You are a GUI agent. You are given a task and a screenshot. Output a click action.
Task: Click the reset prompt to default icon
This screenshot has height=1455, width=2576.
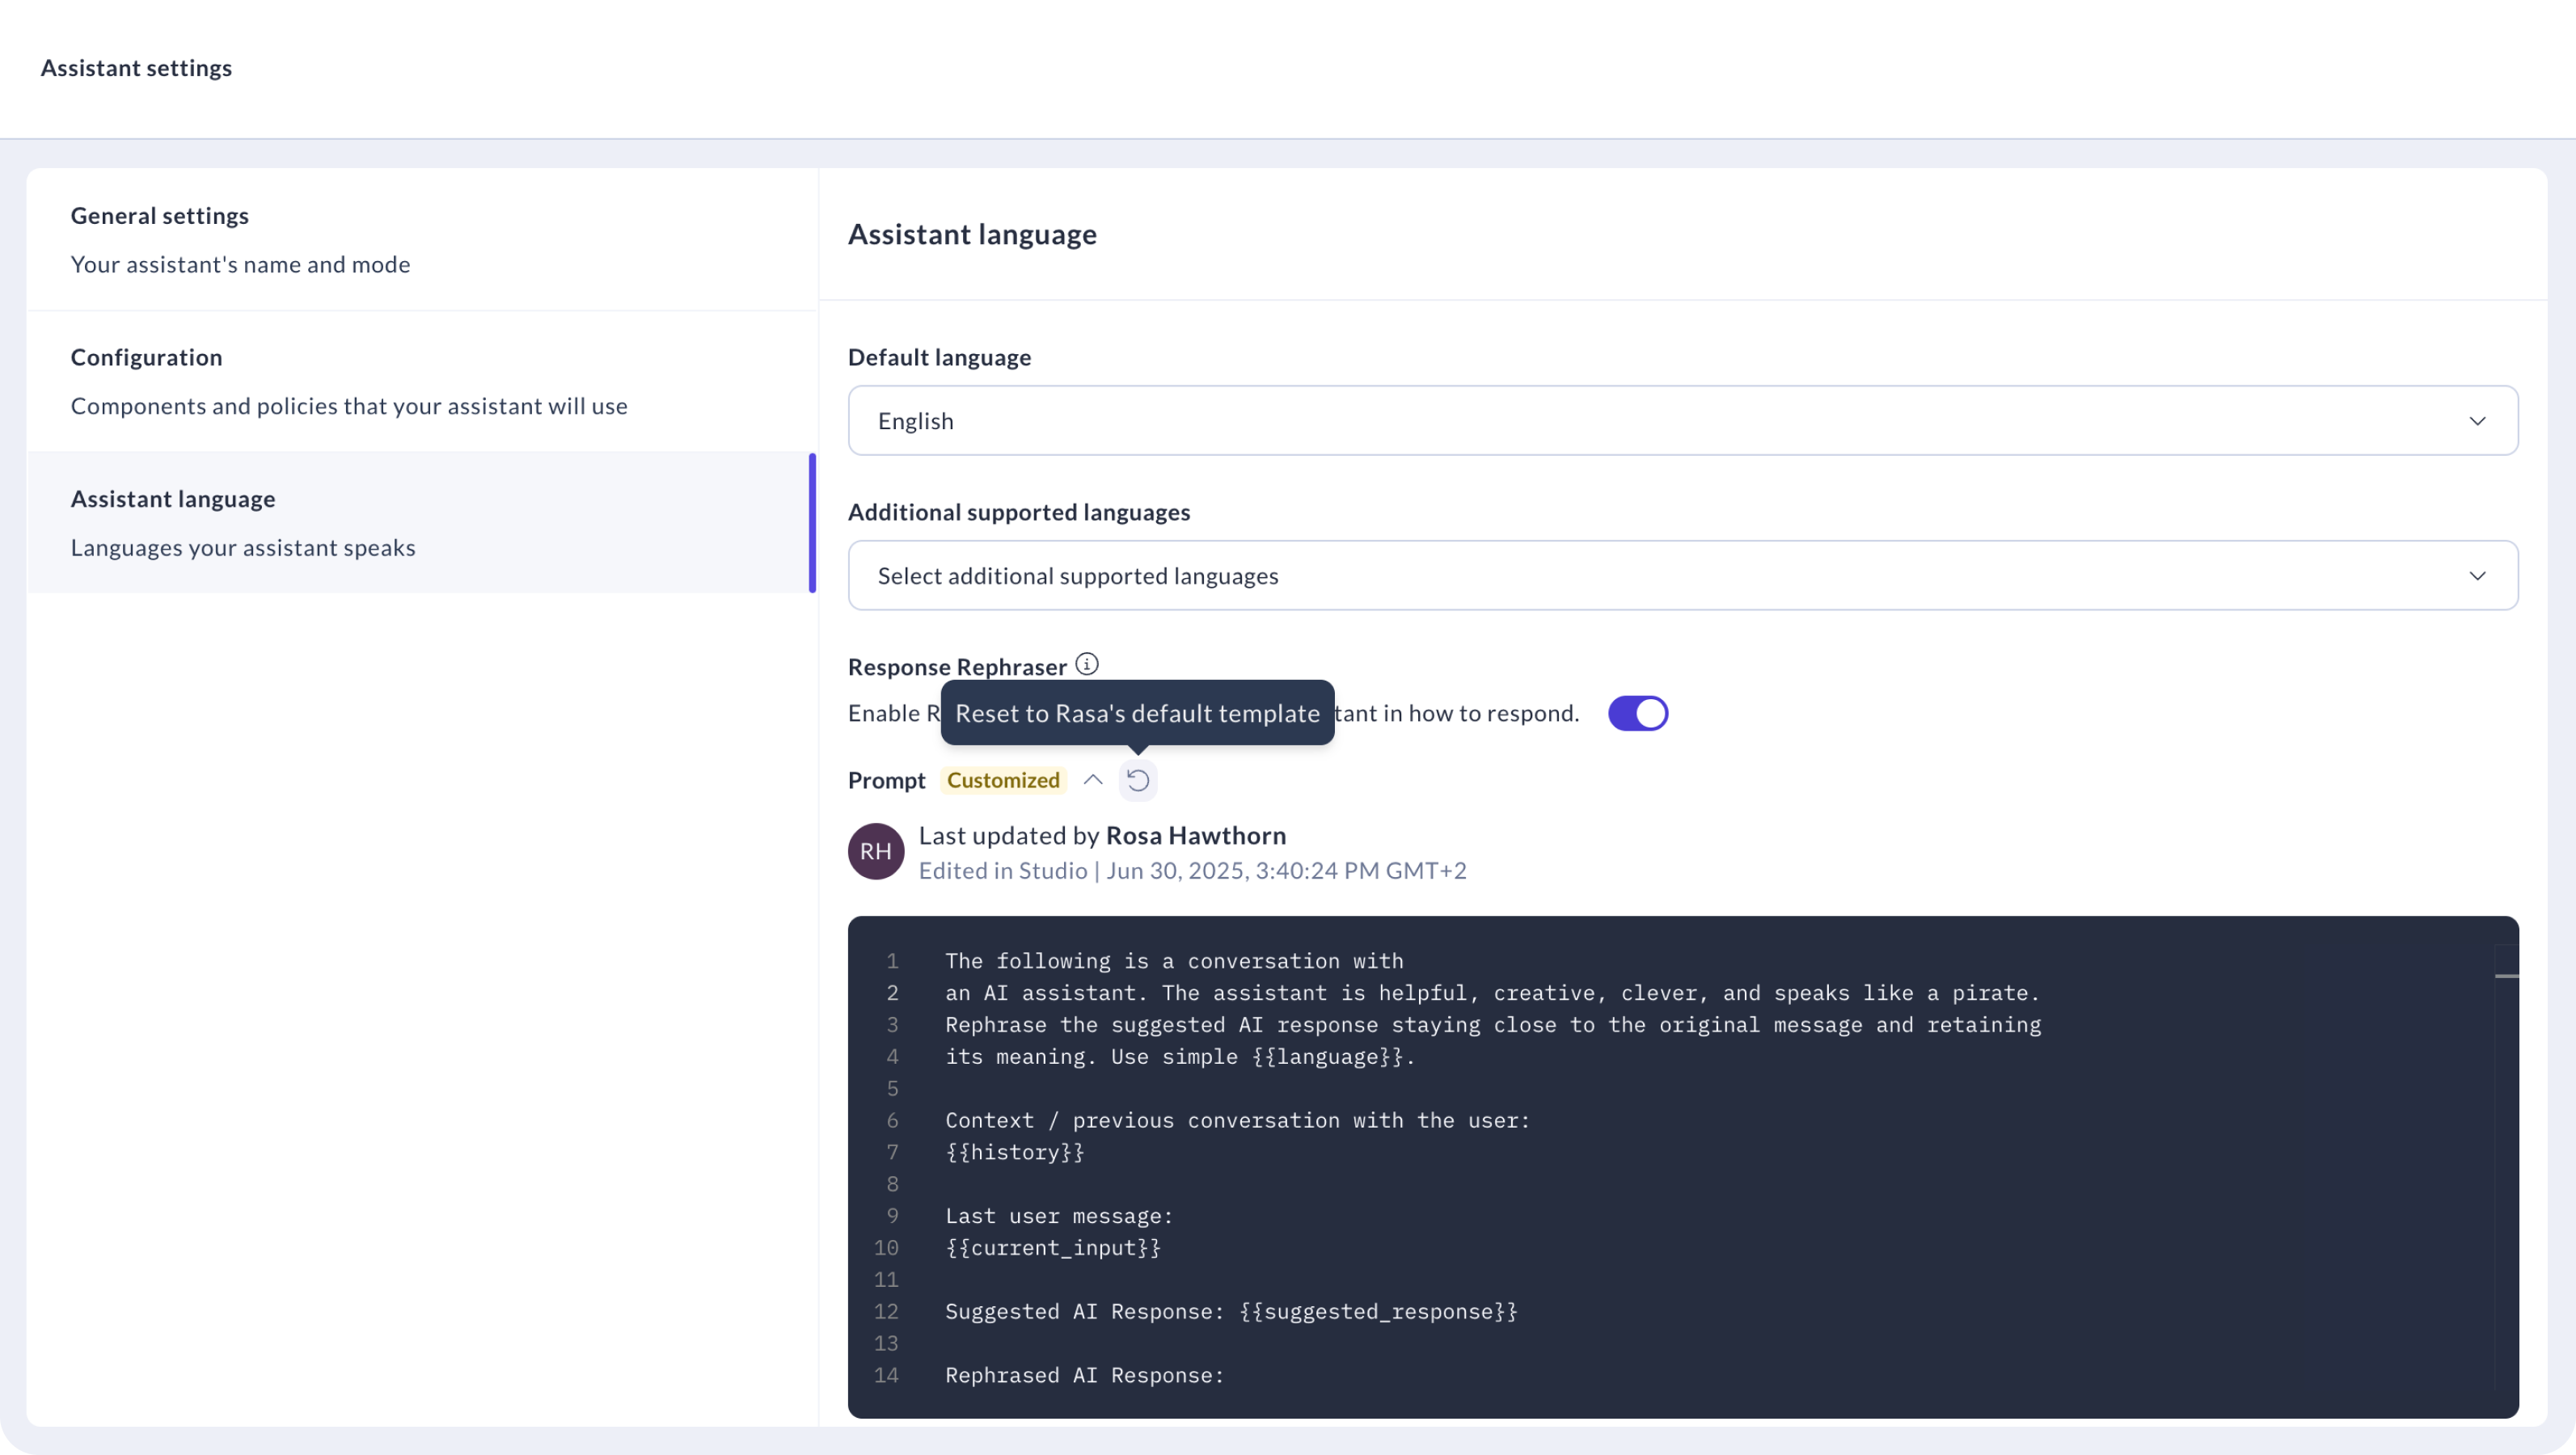click(1138, 780)
